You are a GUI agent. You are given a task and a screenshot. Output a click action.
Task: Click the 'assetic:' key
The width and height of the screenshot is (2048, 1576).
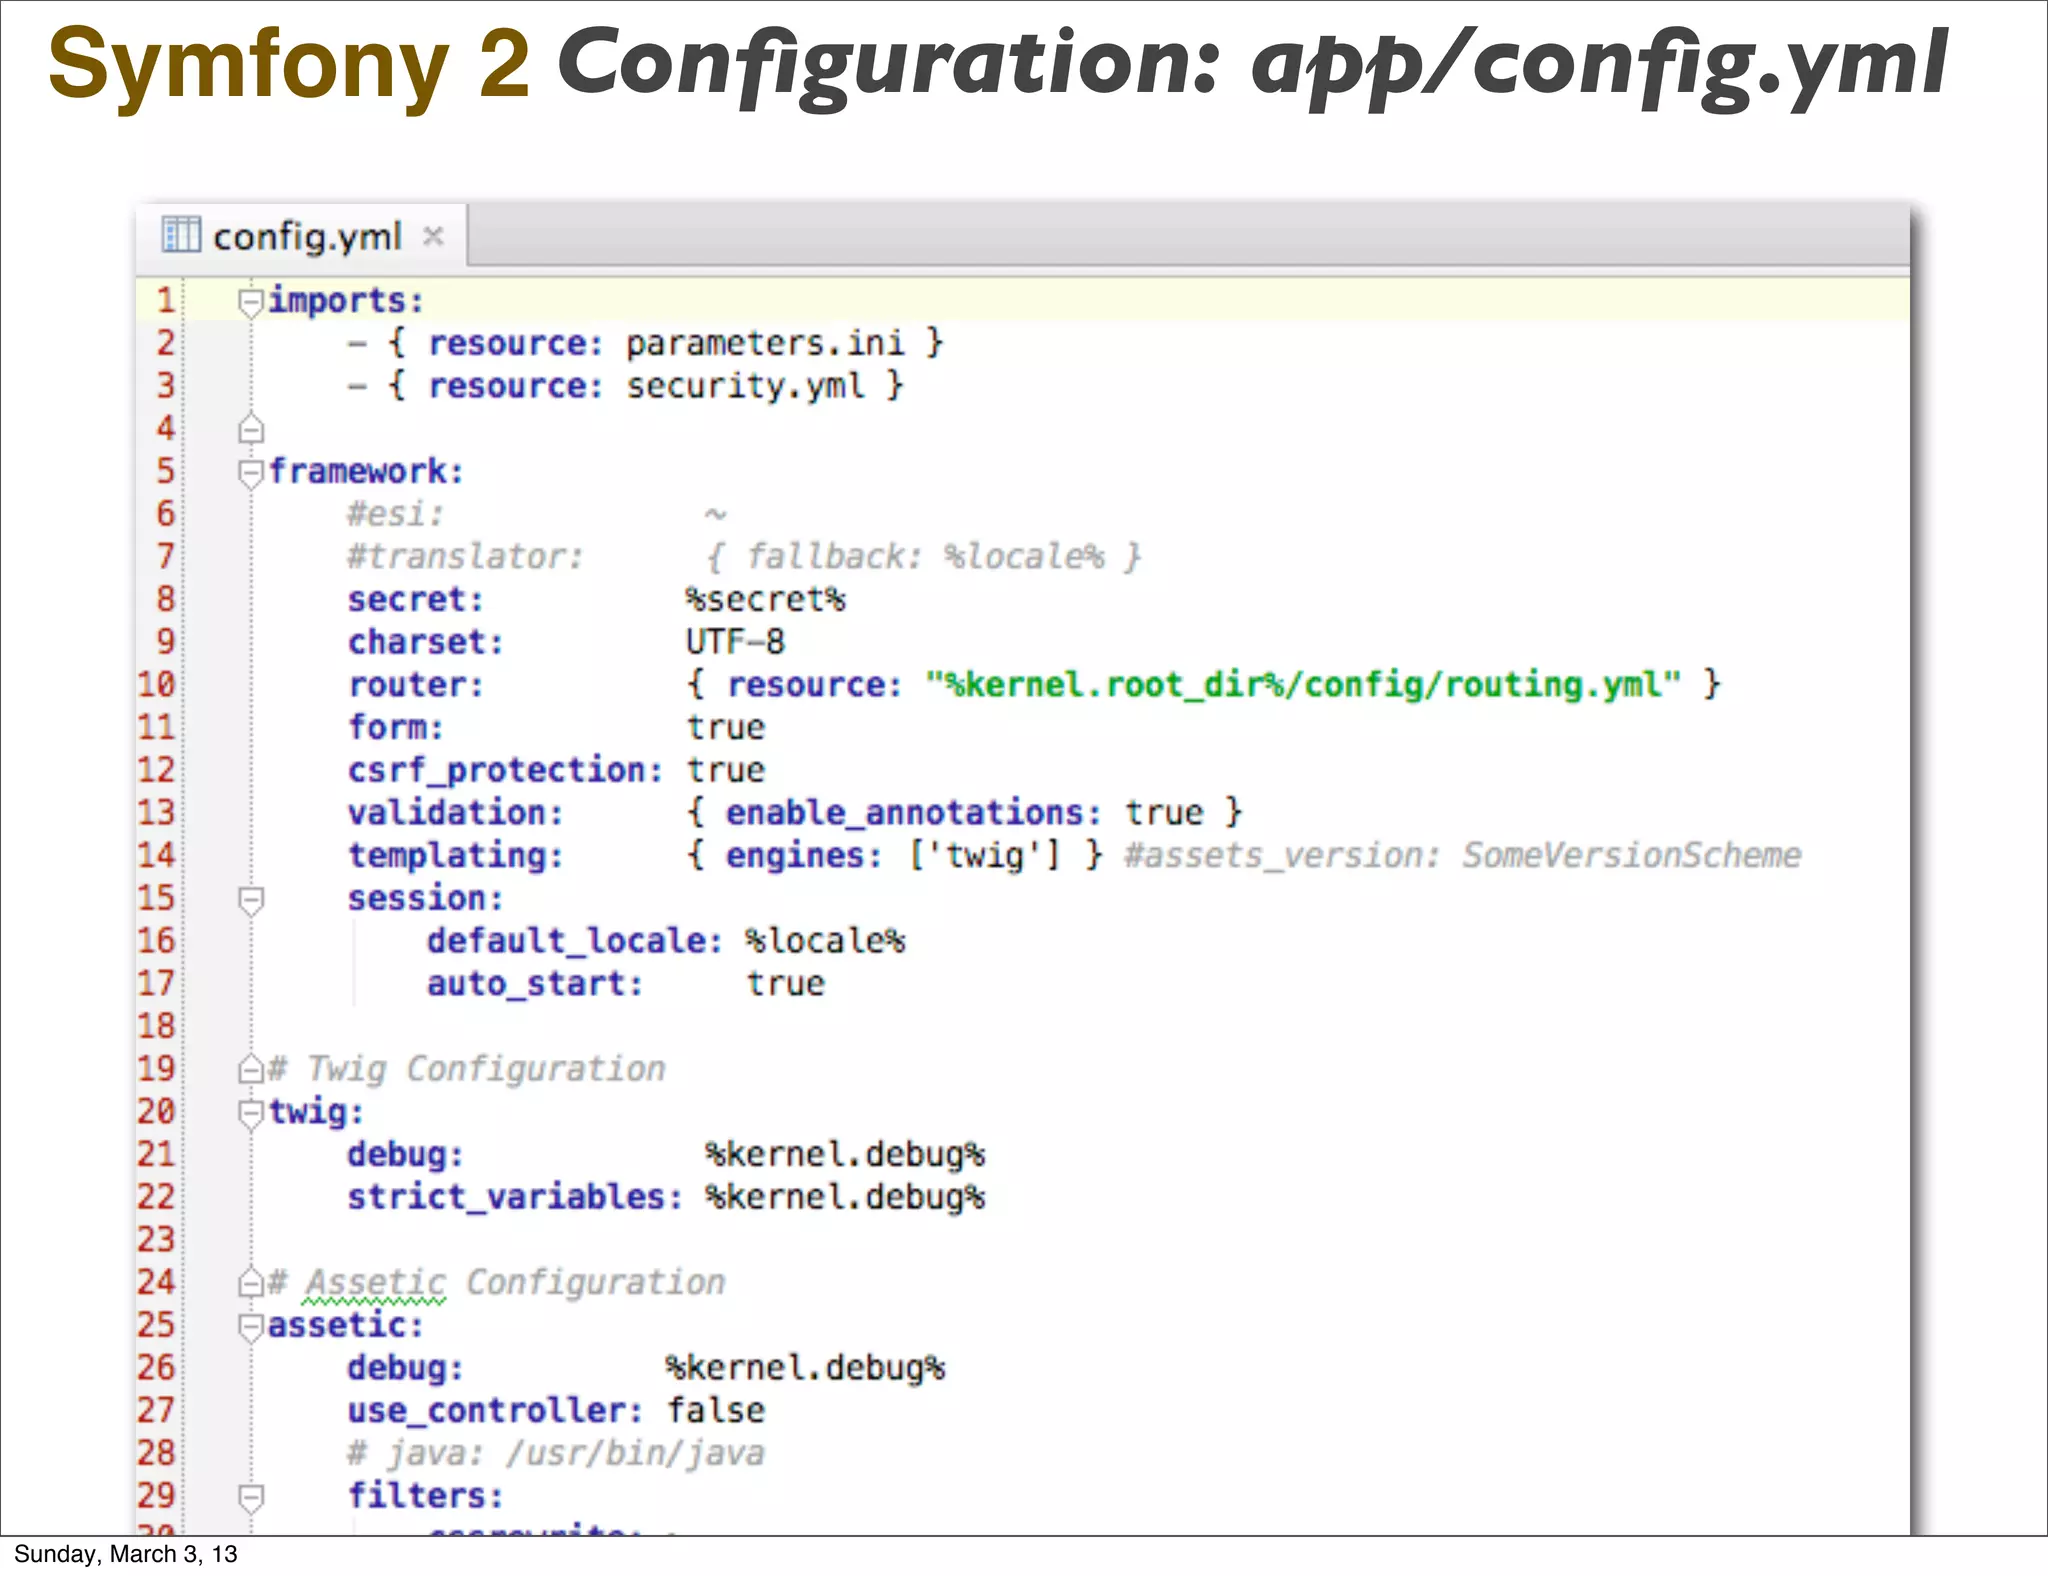346,1325
